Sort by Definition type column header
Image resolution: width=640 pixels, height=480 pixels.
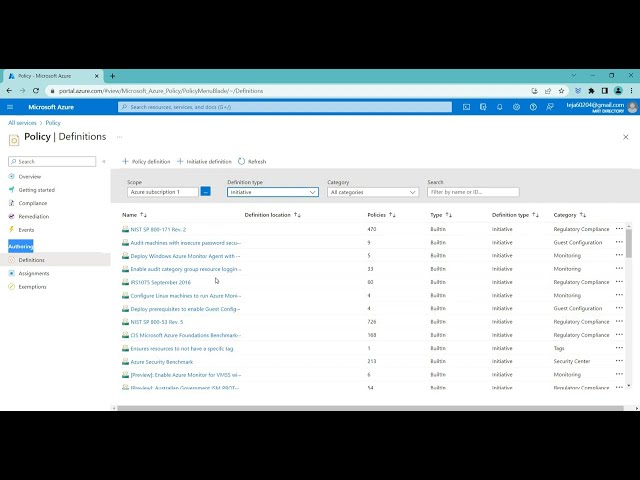click(515, 215)
